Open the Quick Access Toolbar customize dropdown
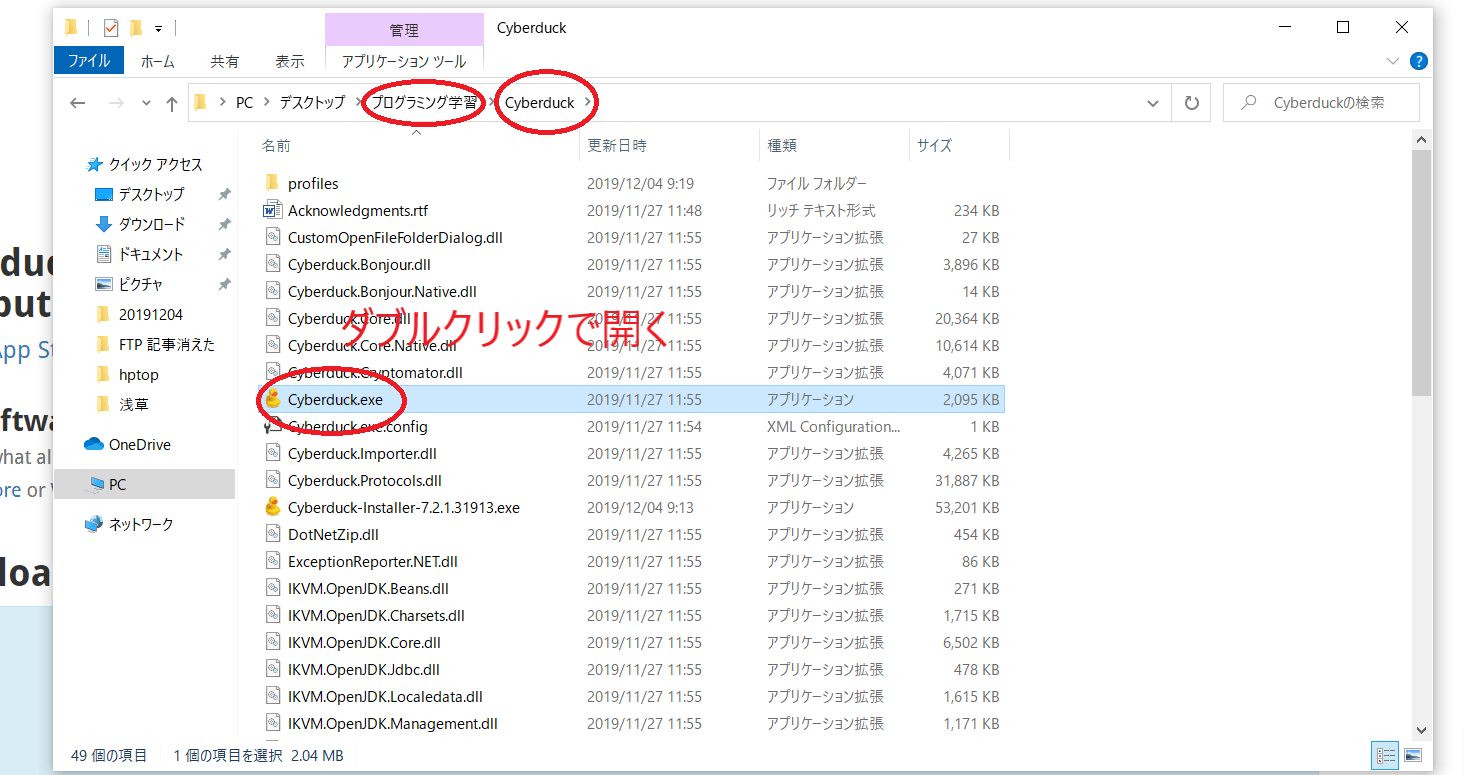 pos(158,28)
